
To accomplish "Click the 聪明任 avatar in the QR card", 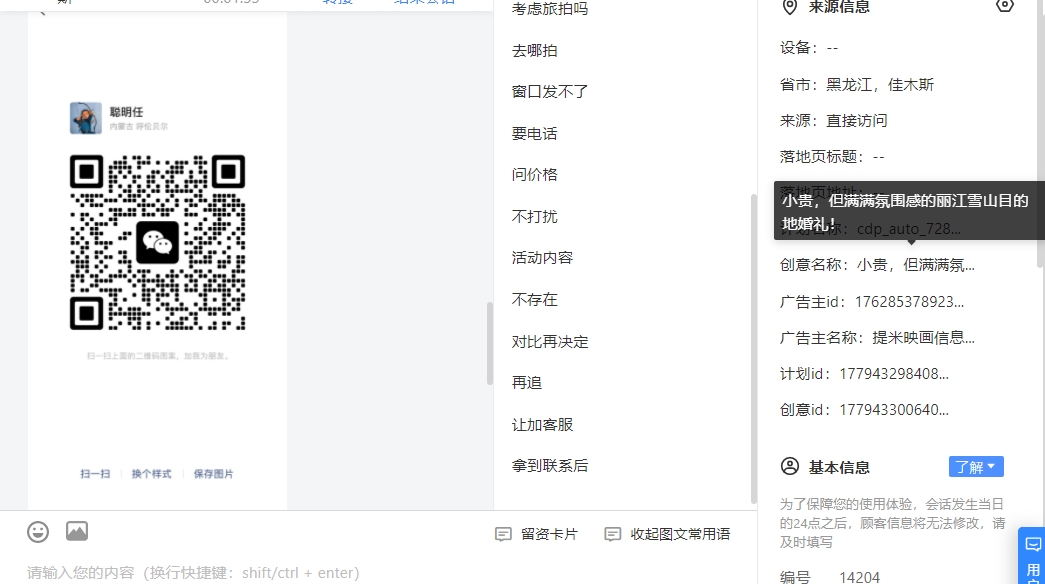I will (x=86, y=118).
